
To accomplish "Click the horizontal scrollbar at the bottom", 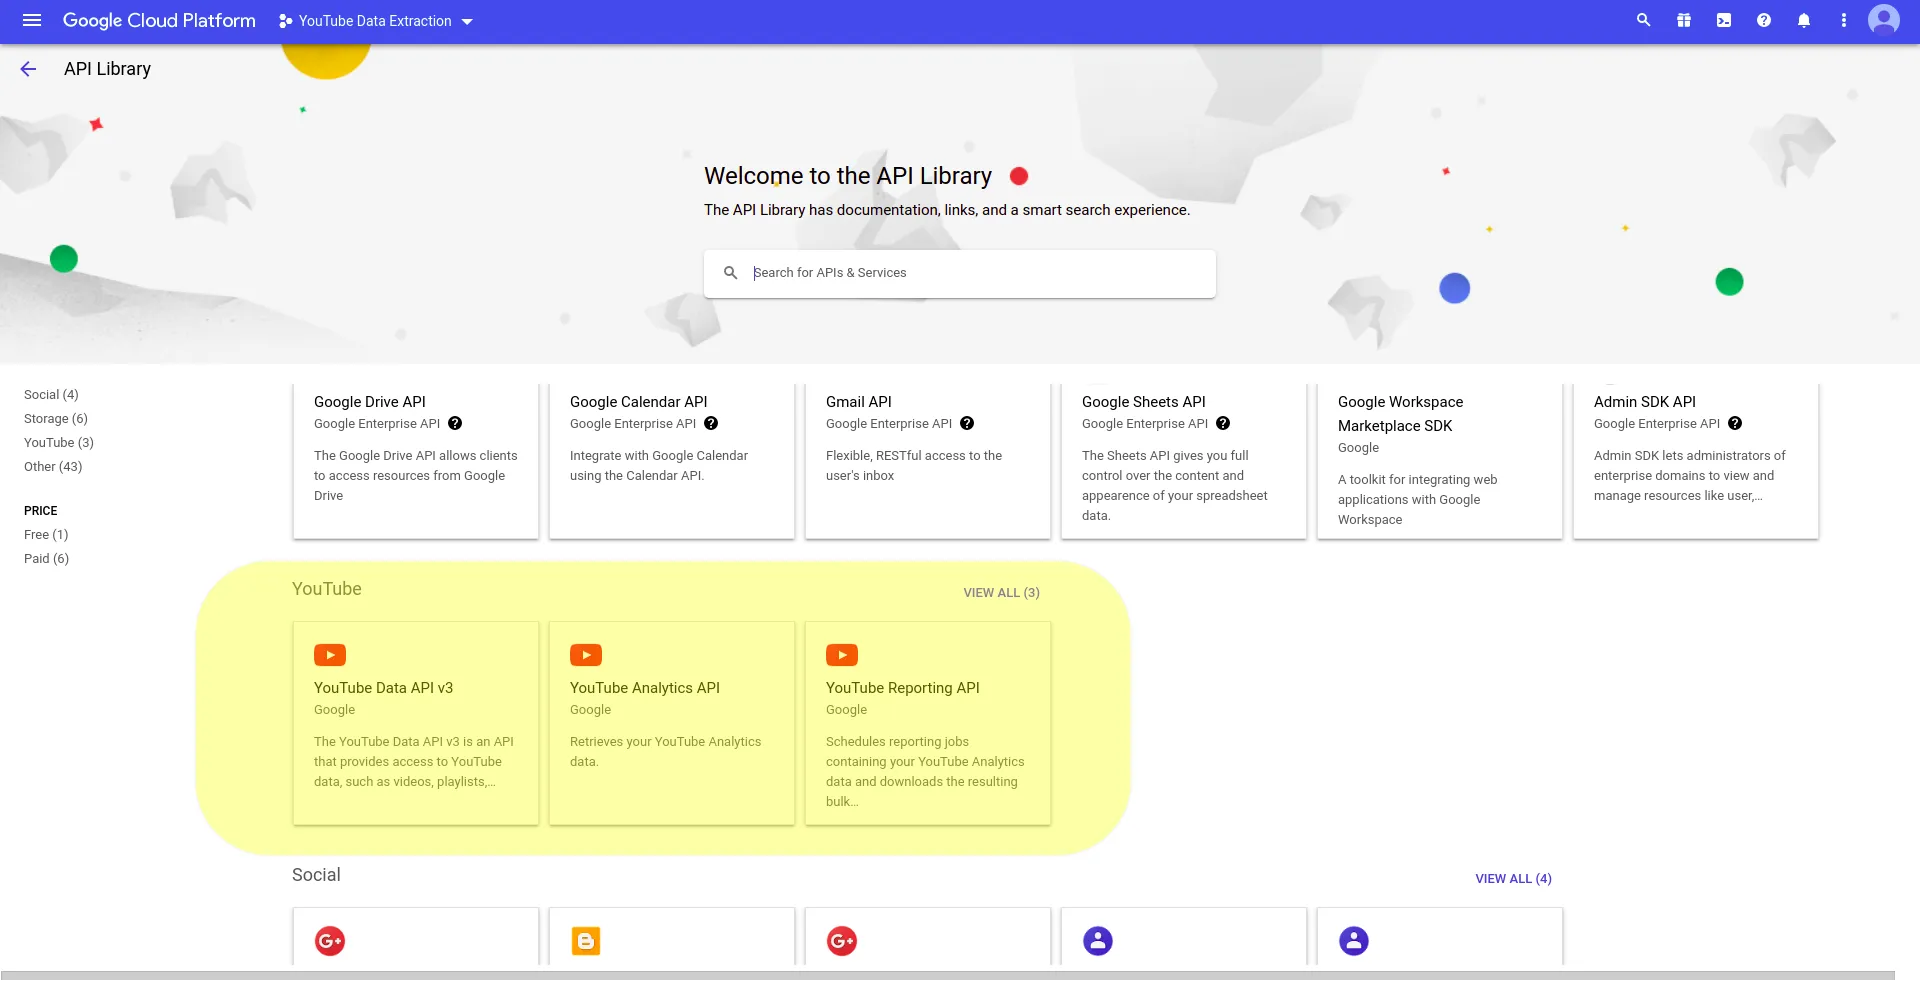I will point(948,975).
